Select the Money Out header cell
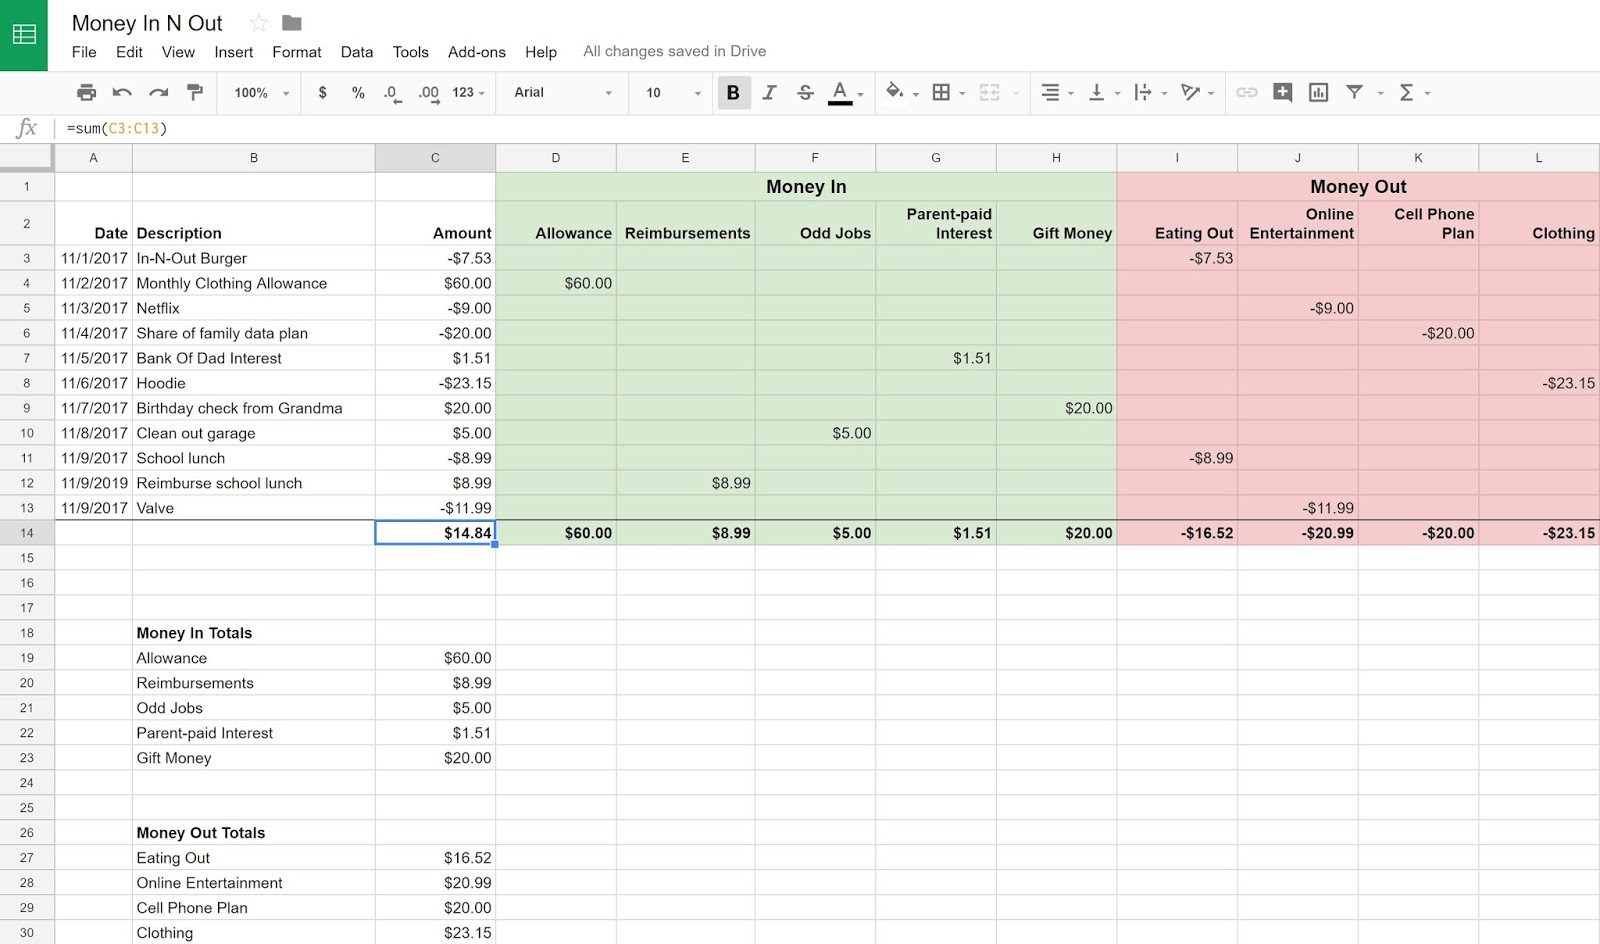The height and width of the screenshot is (944, 1600). (1358, 186)
